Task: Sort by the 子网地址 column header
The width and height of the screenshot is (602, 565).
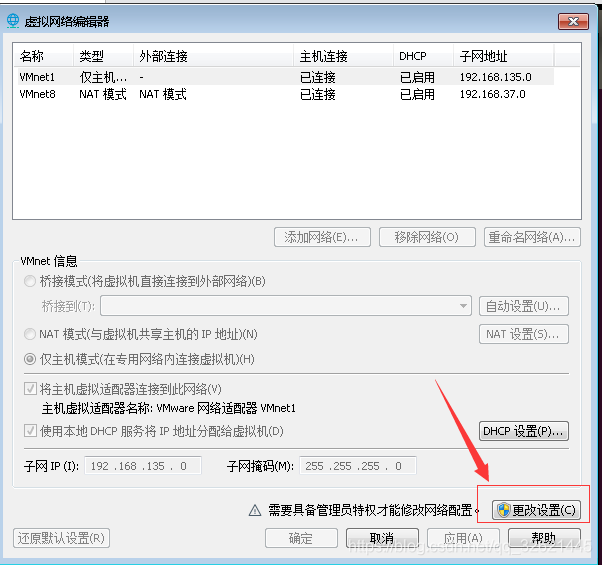Action: (x=503, y=56)
